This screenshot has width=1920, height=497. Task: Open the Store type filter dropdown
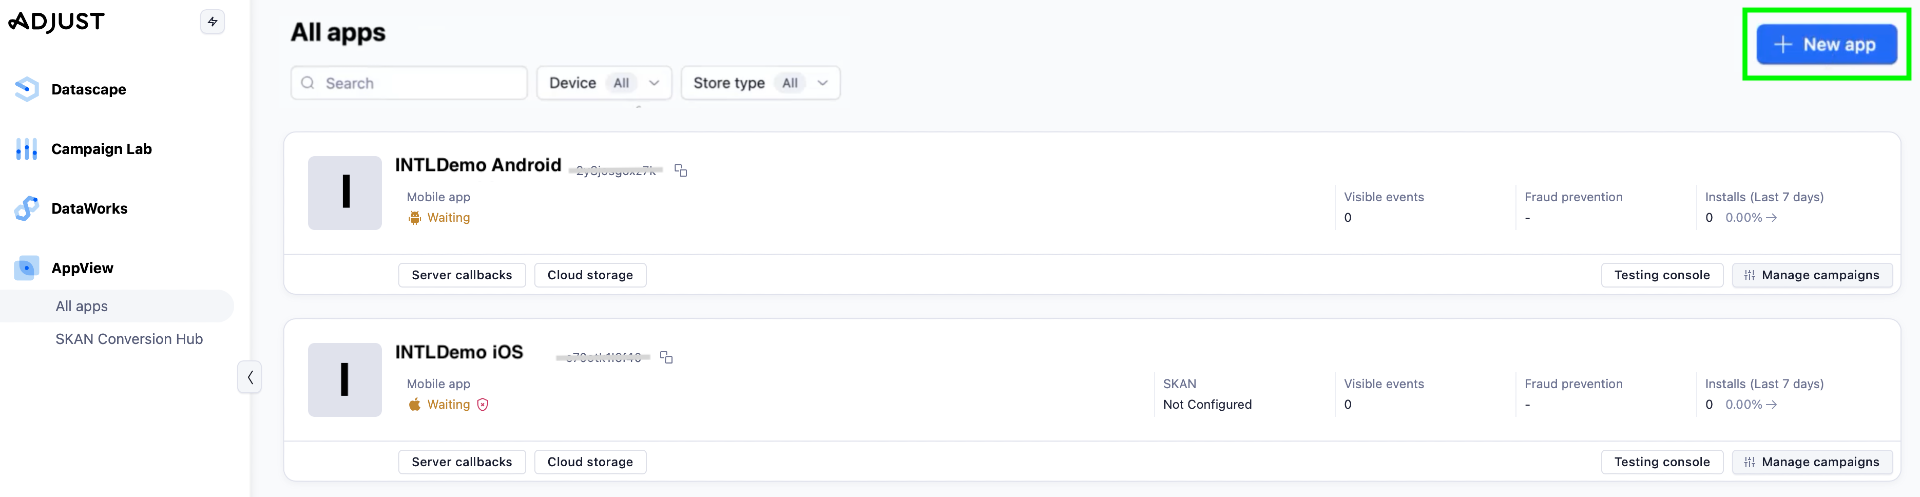760,83
